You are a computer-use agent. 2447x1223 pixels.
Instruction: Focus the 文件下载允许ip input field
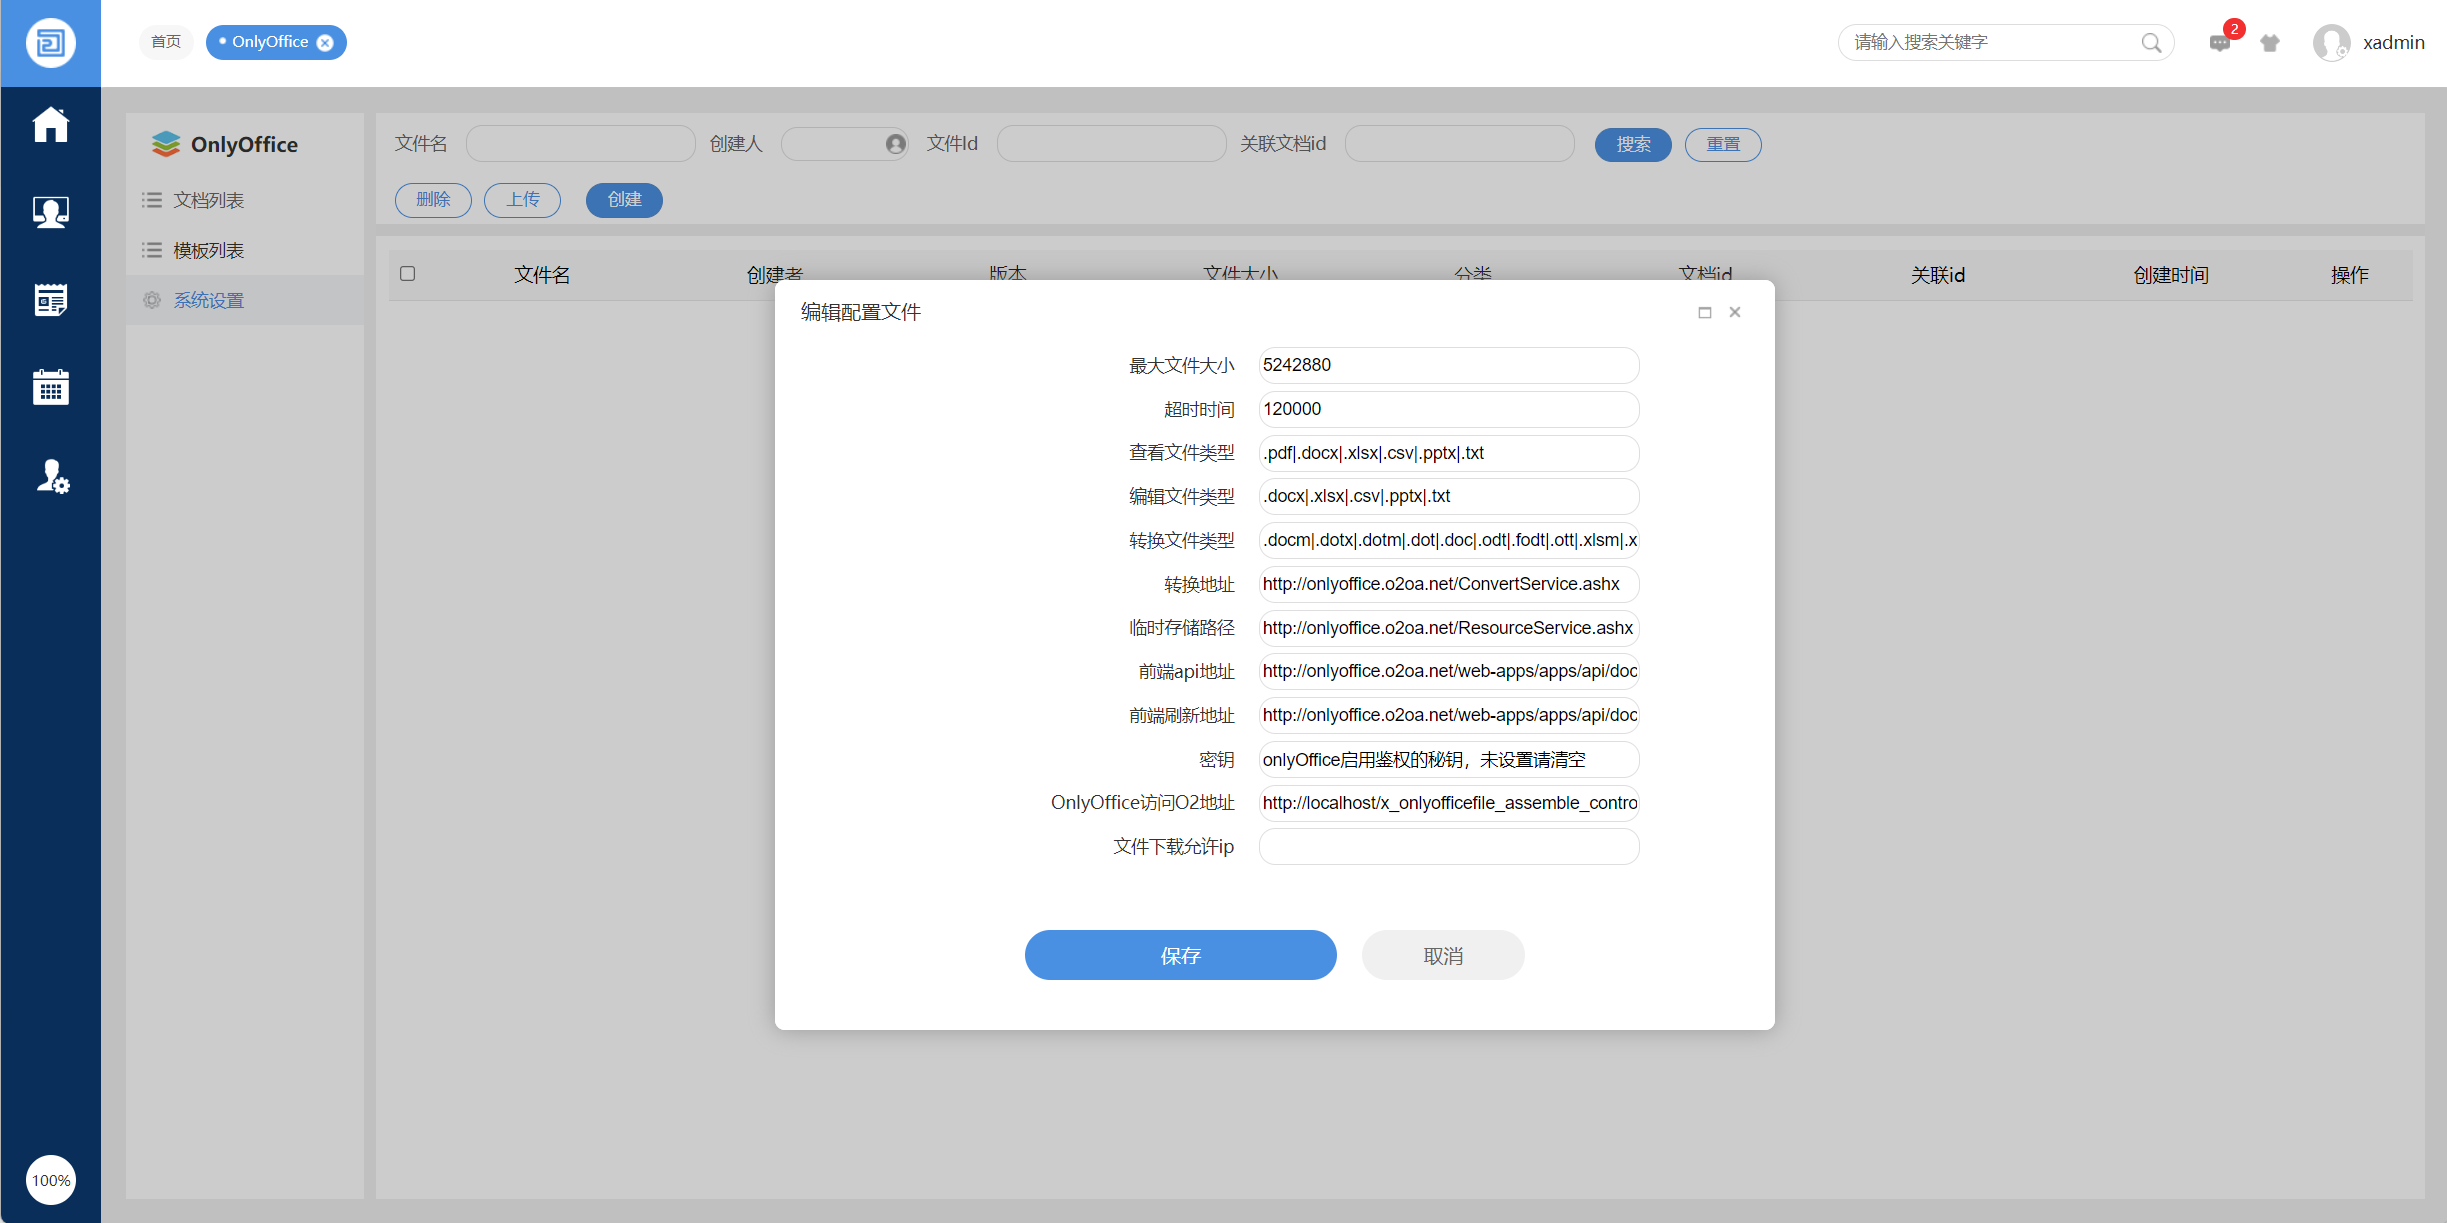point(1448,847)
